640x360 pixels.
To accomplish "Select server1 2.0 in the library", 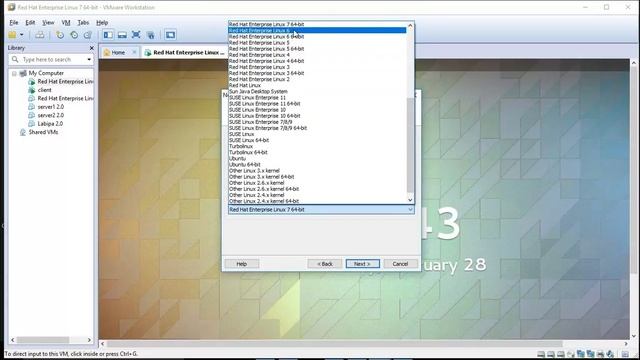I will (x=51, y=107).
